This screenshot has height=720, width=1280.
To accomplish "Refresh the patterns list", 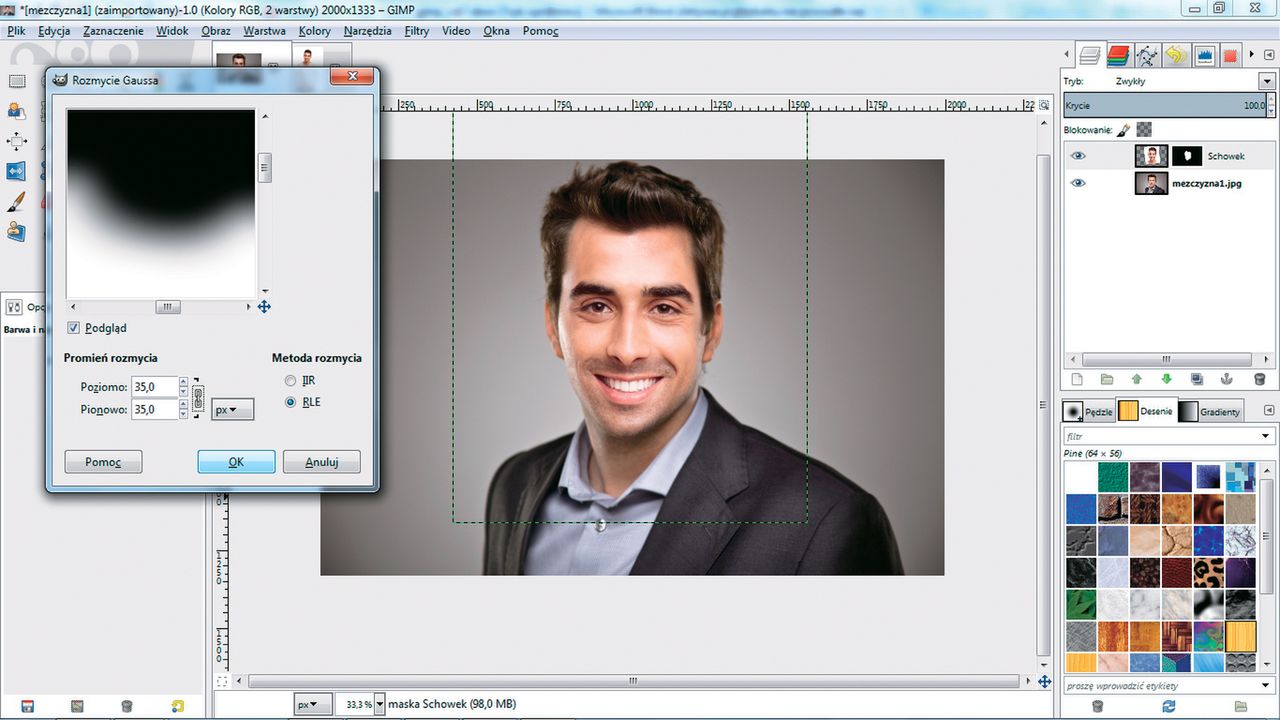I will [1169, 706].
